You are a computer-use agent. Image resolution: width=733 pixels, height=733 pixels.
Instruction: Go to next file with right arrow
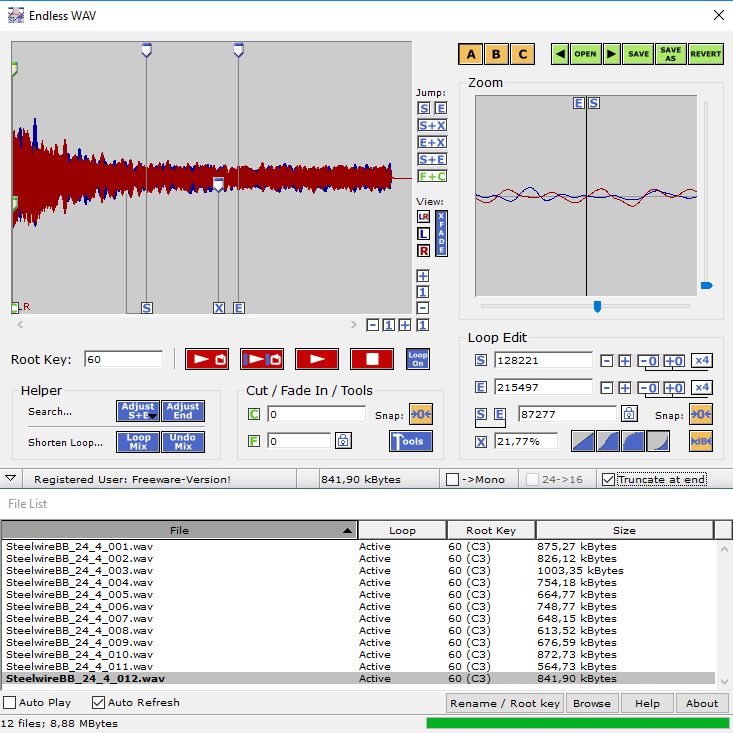coord(611,54)
